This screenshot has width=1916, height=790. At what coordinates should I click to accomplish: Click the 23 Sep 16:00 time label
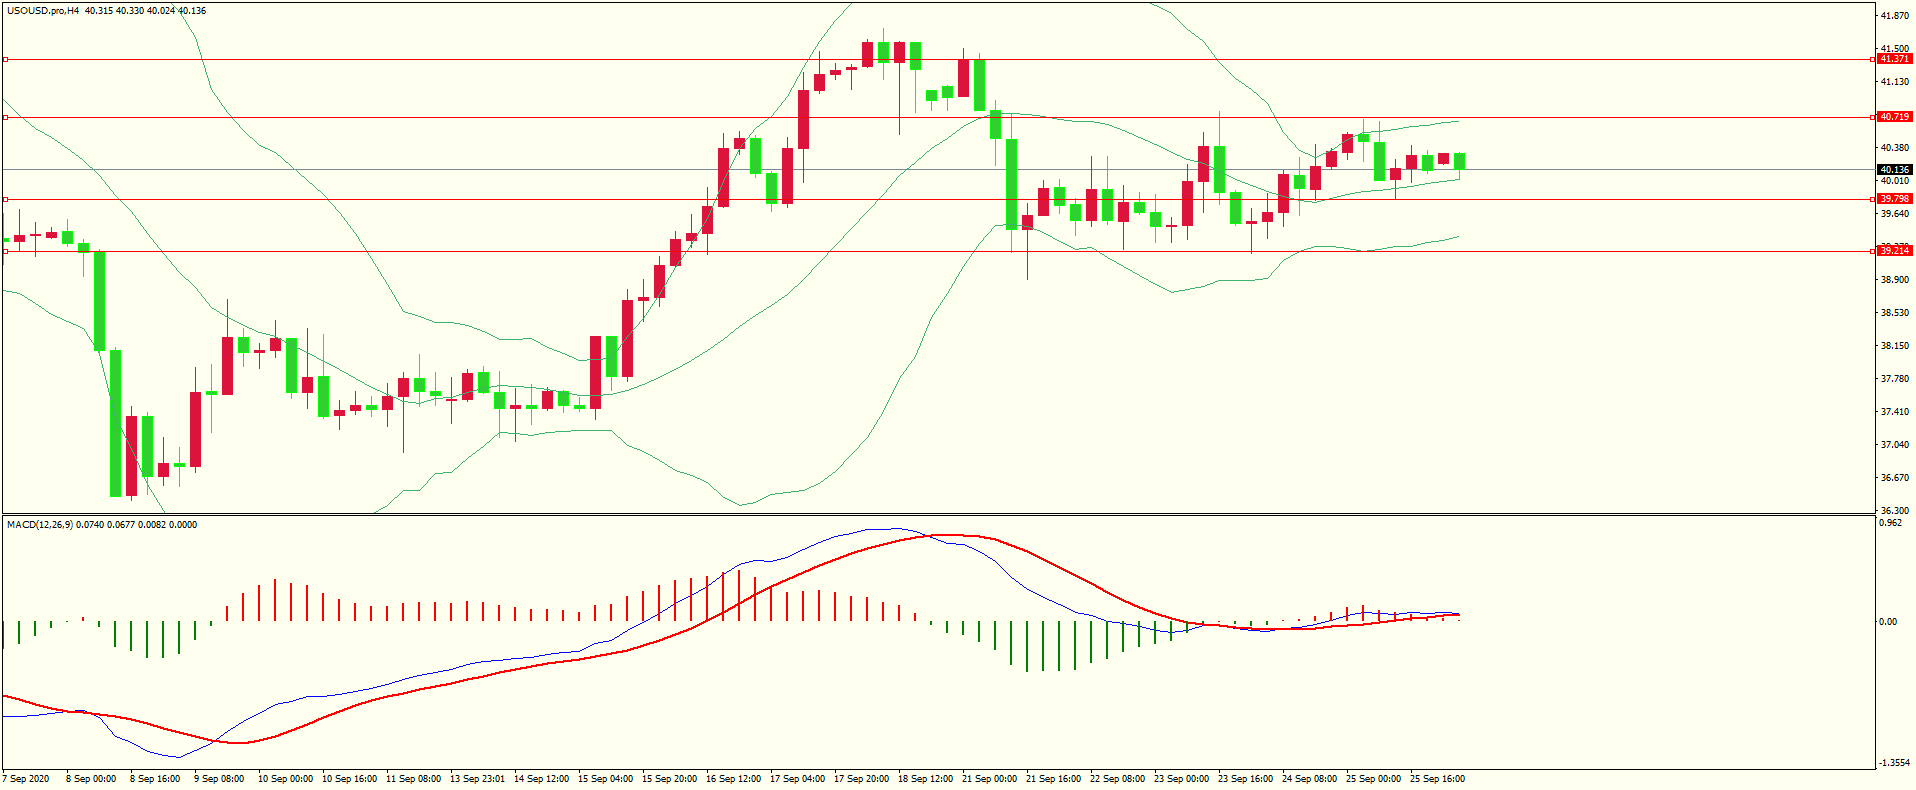tap(1245, 779)
